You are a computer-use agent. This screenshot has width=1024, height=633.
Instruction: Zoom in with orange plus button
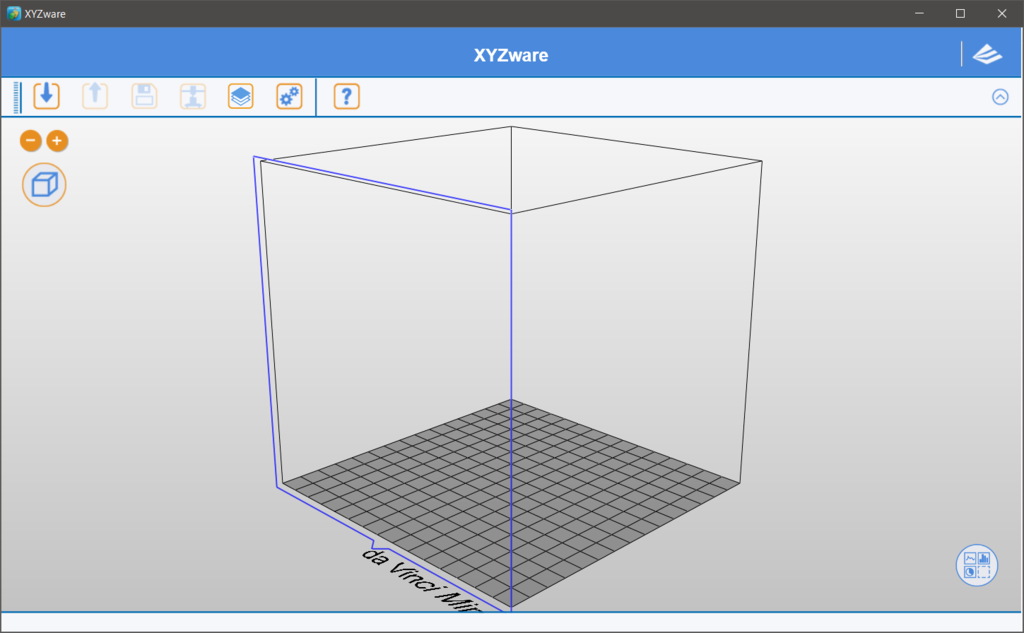pos(57,140)
